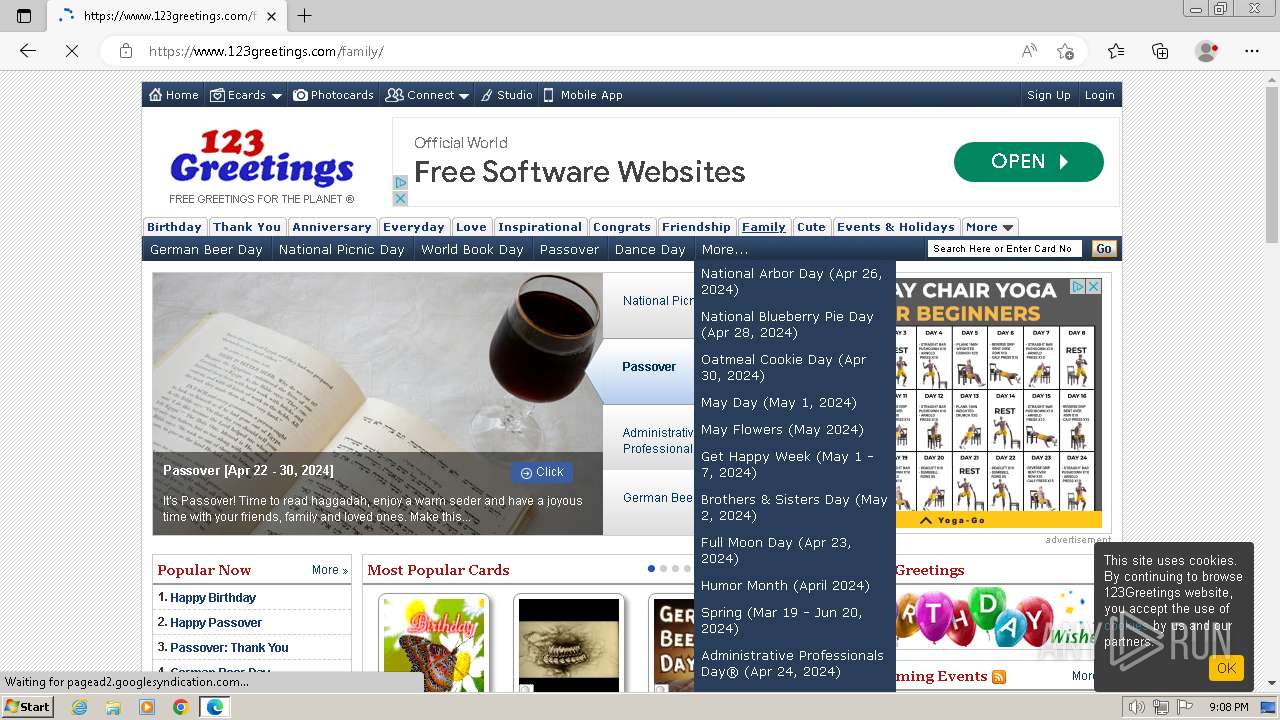
Task: Choose Brothers & Sisters Day from dropdown
Action: [x=794, y=507]
